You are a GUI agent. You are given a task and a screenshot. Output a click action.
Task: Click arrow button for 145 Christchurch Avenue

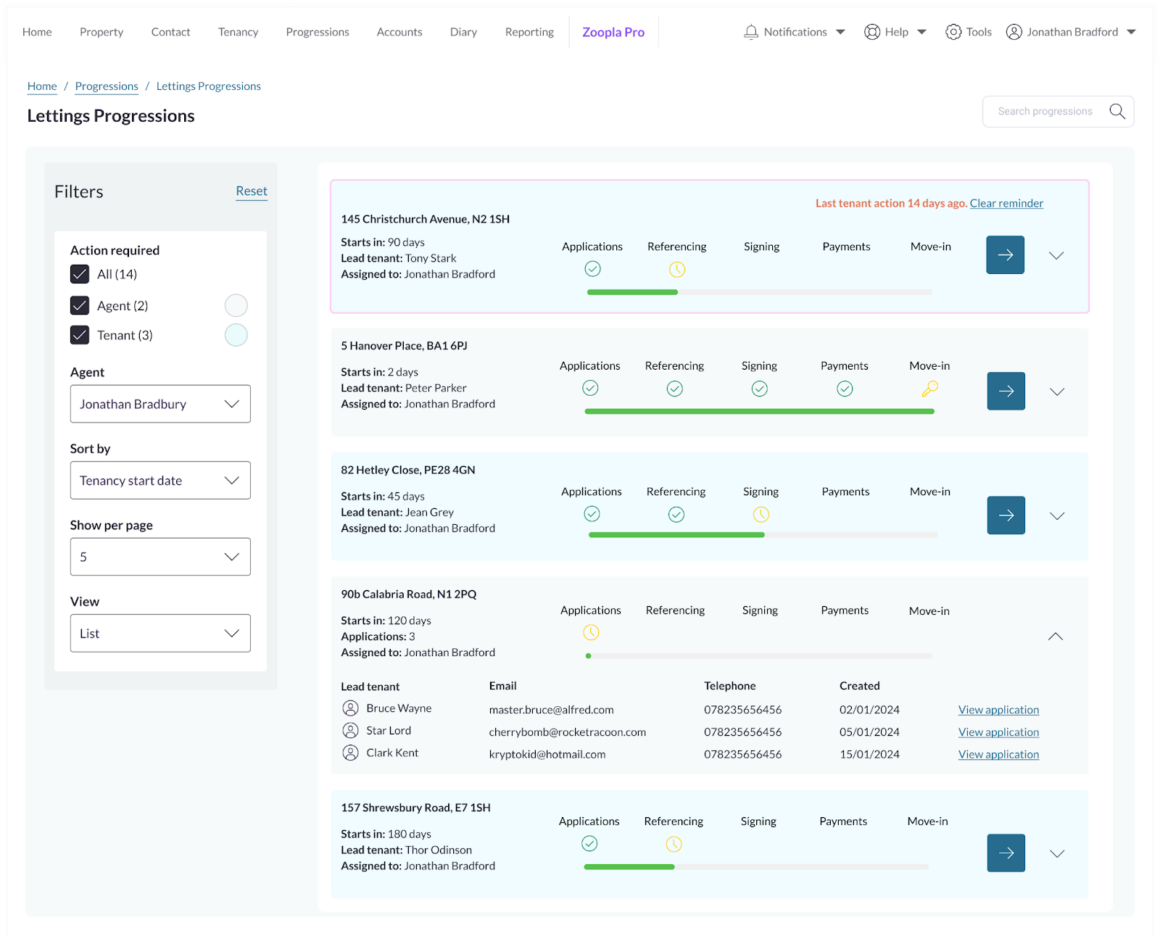pos(1005,255)
